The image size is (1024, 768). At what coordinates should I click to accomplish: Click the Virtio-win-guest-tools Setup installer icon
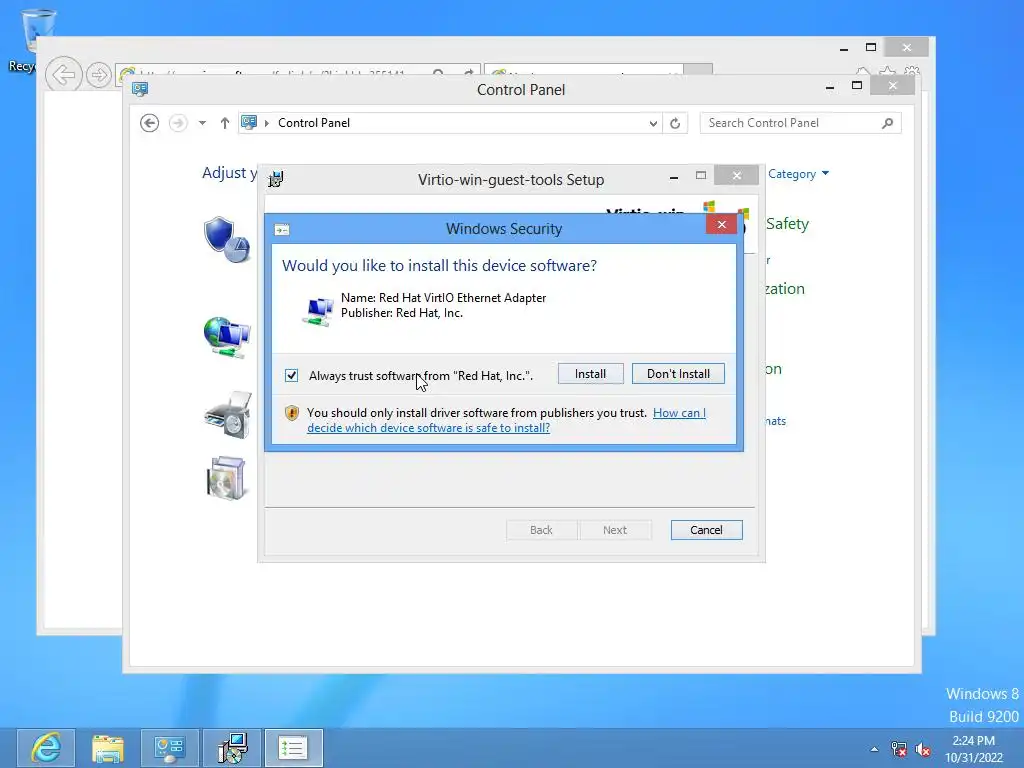point(276,179)
